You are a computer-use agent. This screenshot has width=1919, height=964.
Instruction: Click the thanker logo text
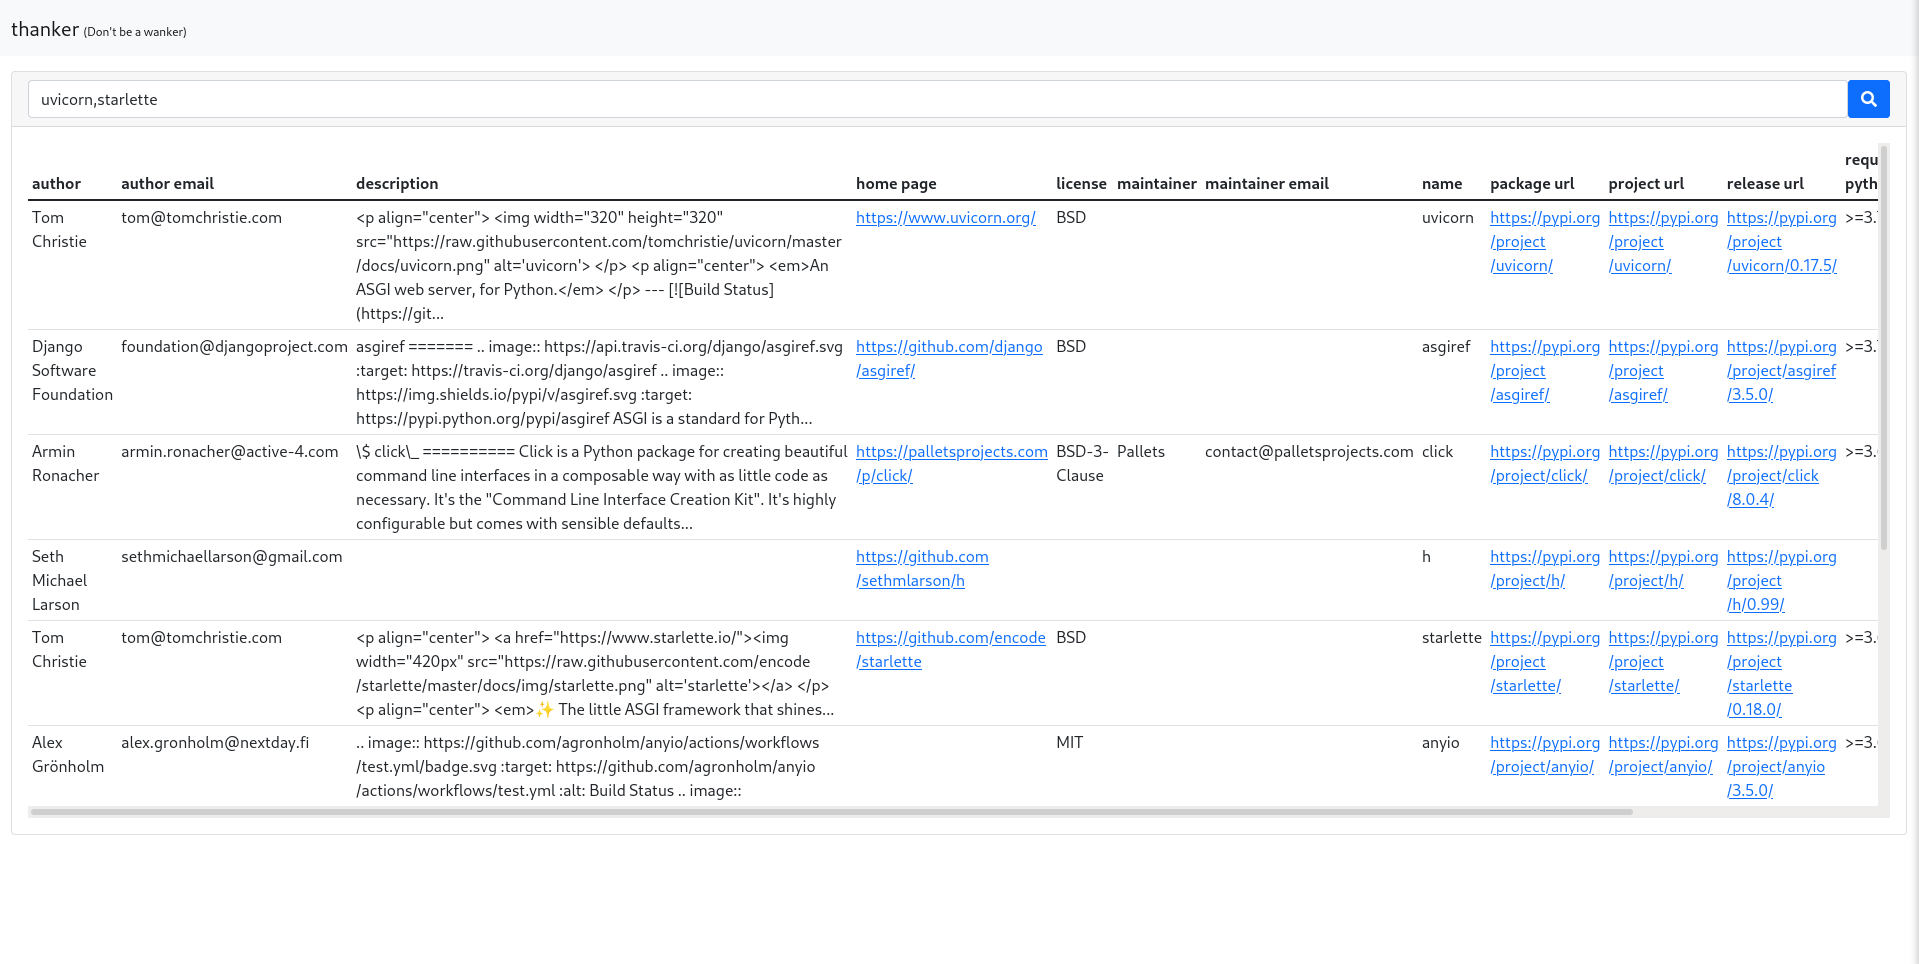click(45, 29)
